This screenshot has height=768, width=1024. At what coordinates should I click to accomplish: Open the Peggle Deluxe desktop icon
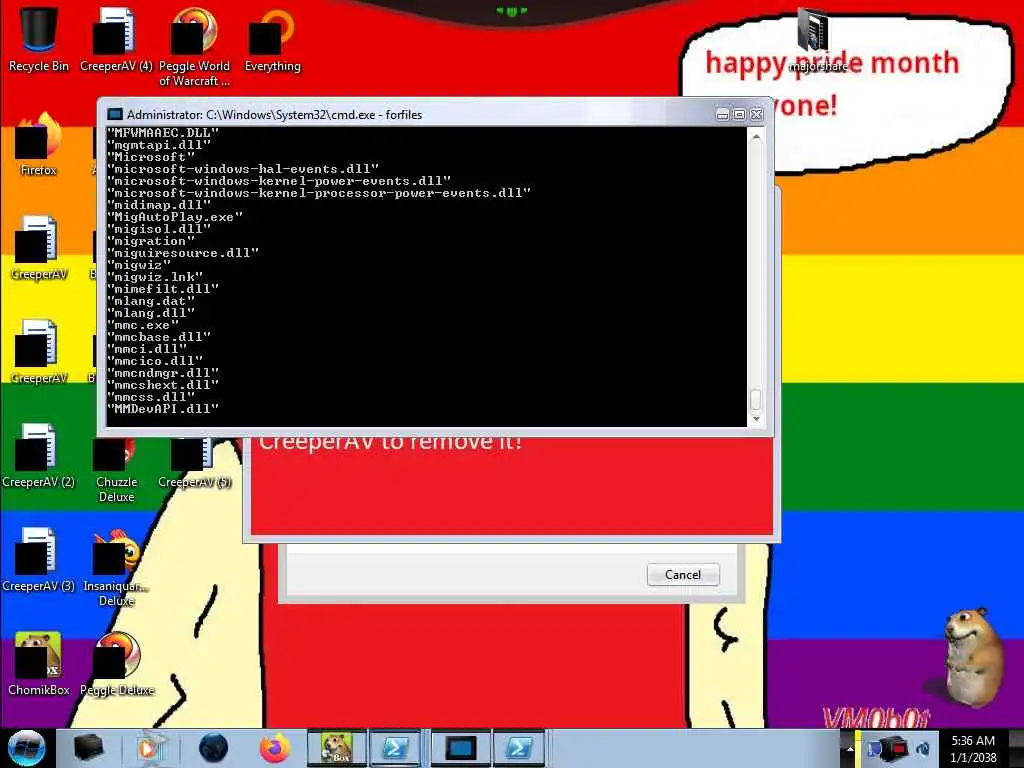(x=116, y=664)
